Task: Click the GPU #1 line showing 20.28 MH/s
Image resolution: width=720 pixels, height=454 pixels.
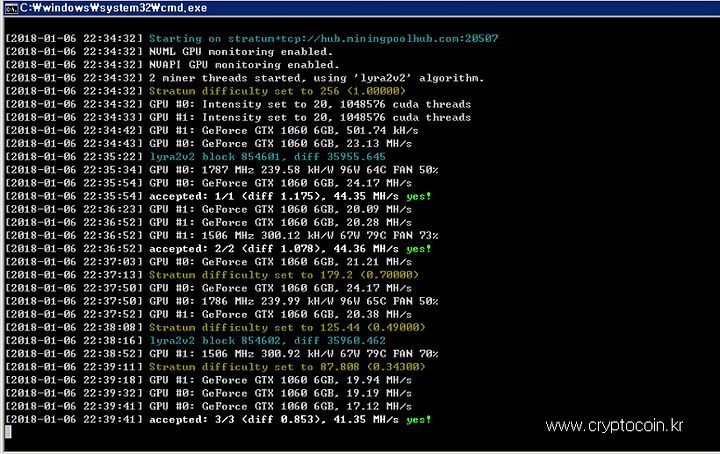Action: click(x=208, y=222)
